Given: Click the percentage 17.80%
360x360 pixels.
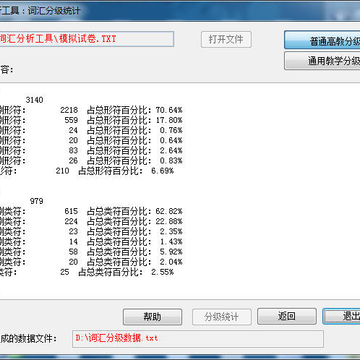Looking at the screenshot, I should (x=169, y=120).
